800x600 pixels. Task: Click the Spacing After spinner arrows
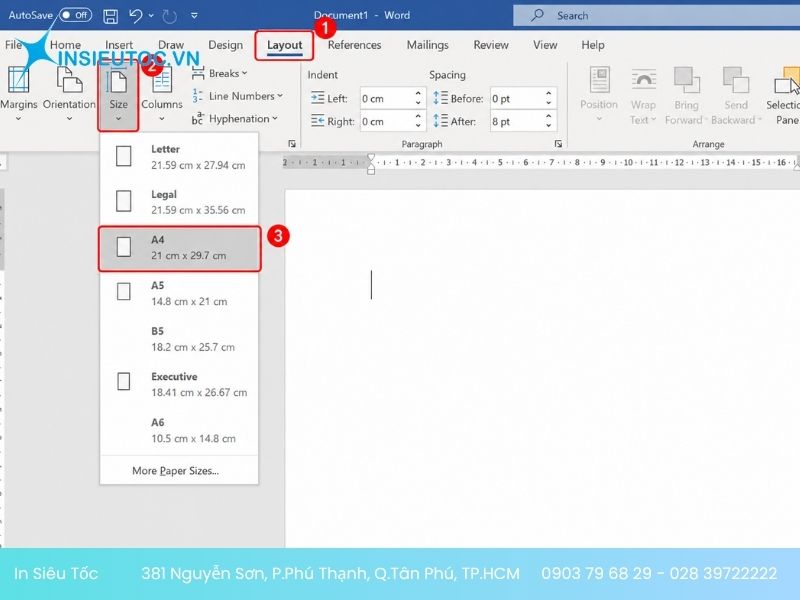point(548,121)
